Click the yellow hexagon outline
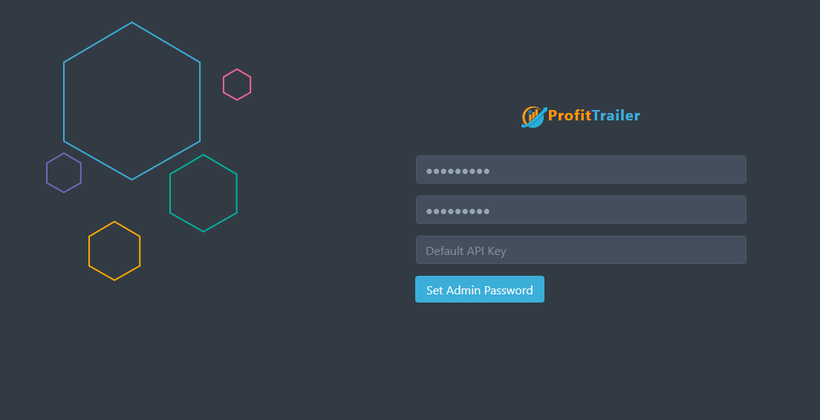 point(115,251)
